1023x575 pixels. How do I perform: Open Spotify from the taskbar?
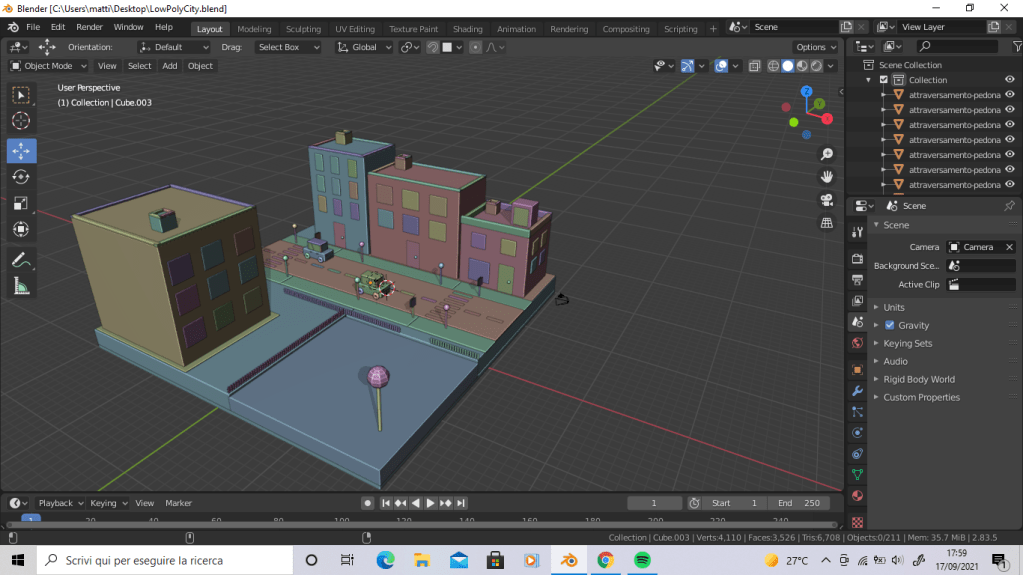(642, 560)
